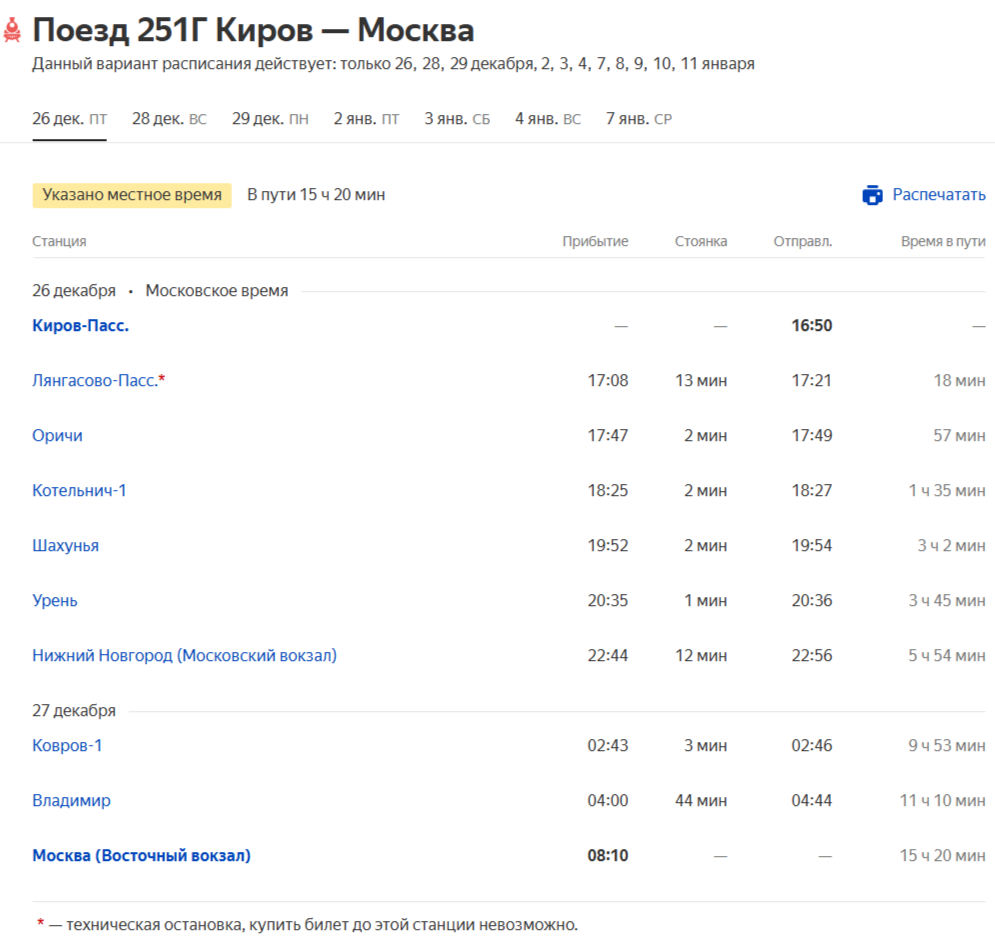Screen dimensions: 995x940
Task: Open Москва (Восточный вокзал) station link
Action: pyautogui.click(x=141, y=856)
